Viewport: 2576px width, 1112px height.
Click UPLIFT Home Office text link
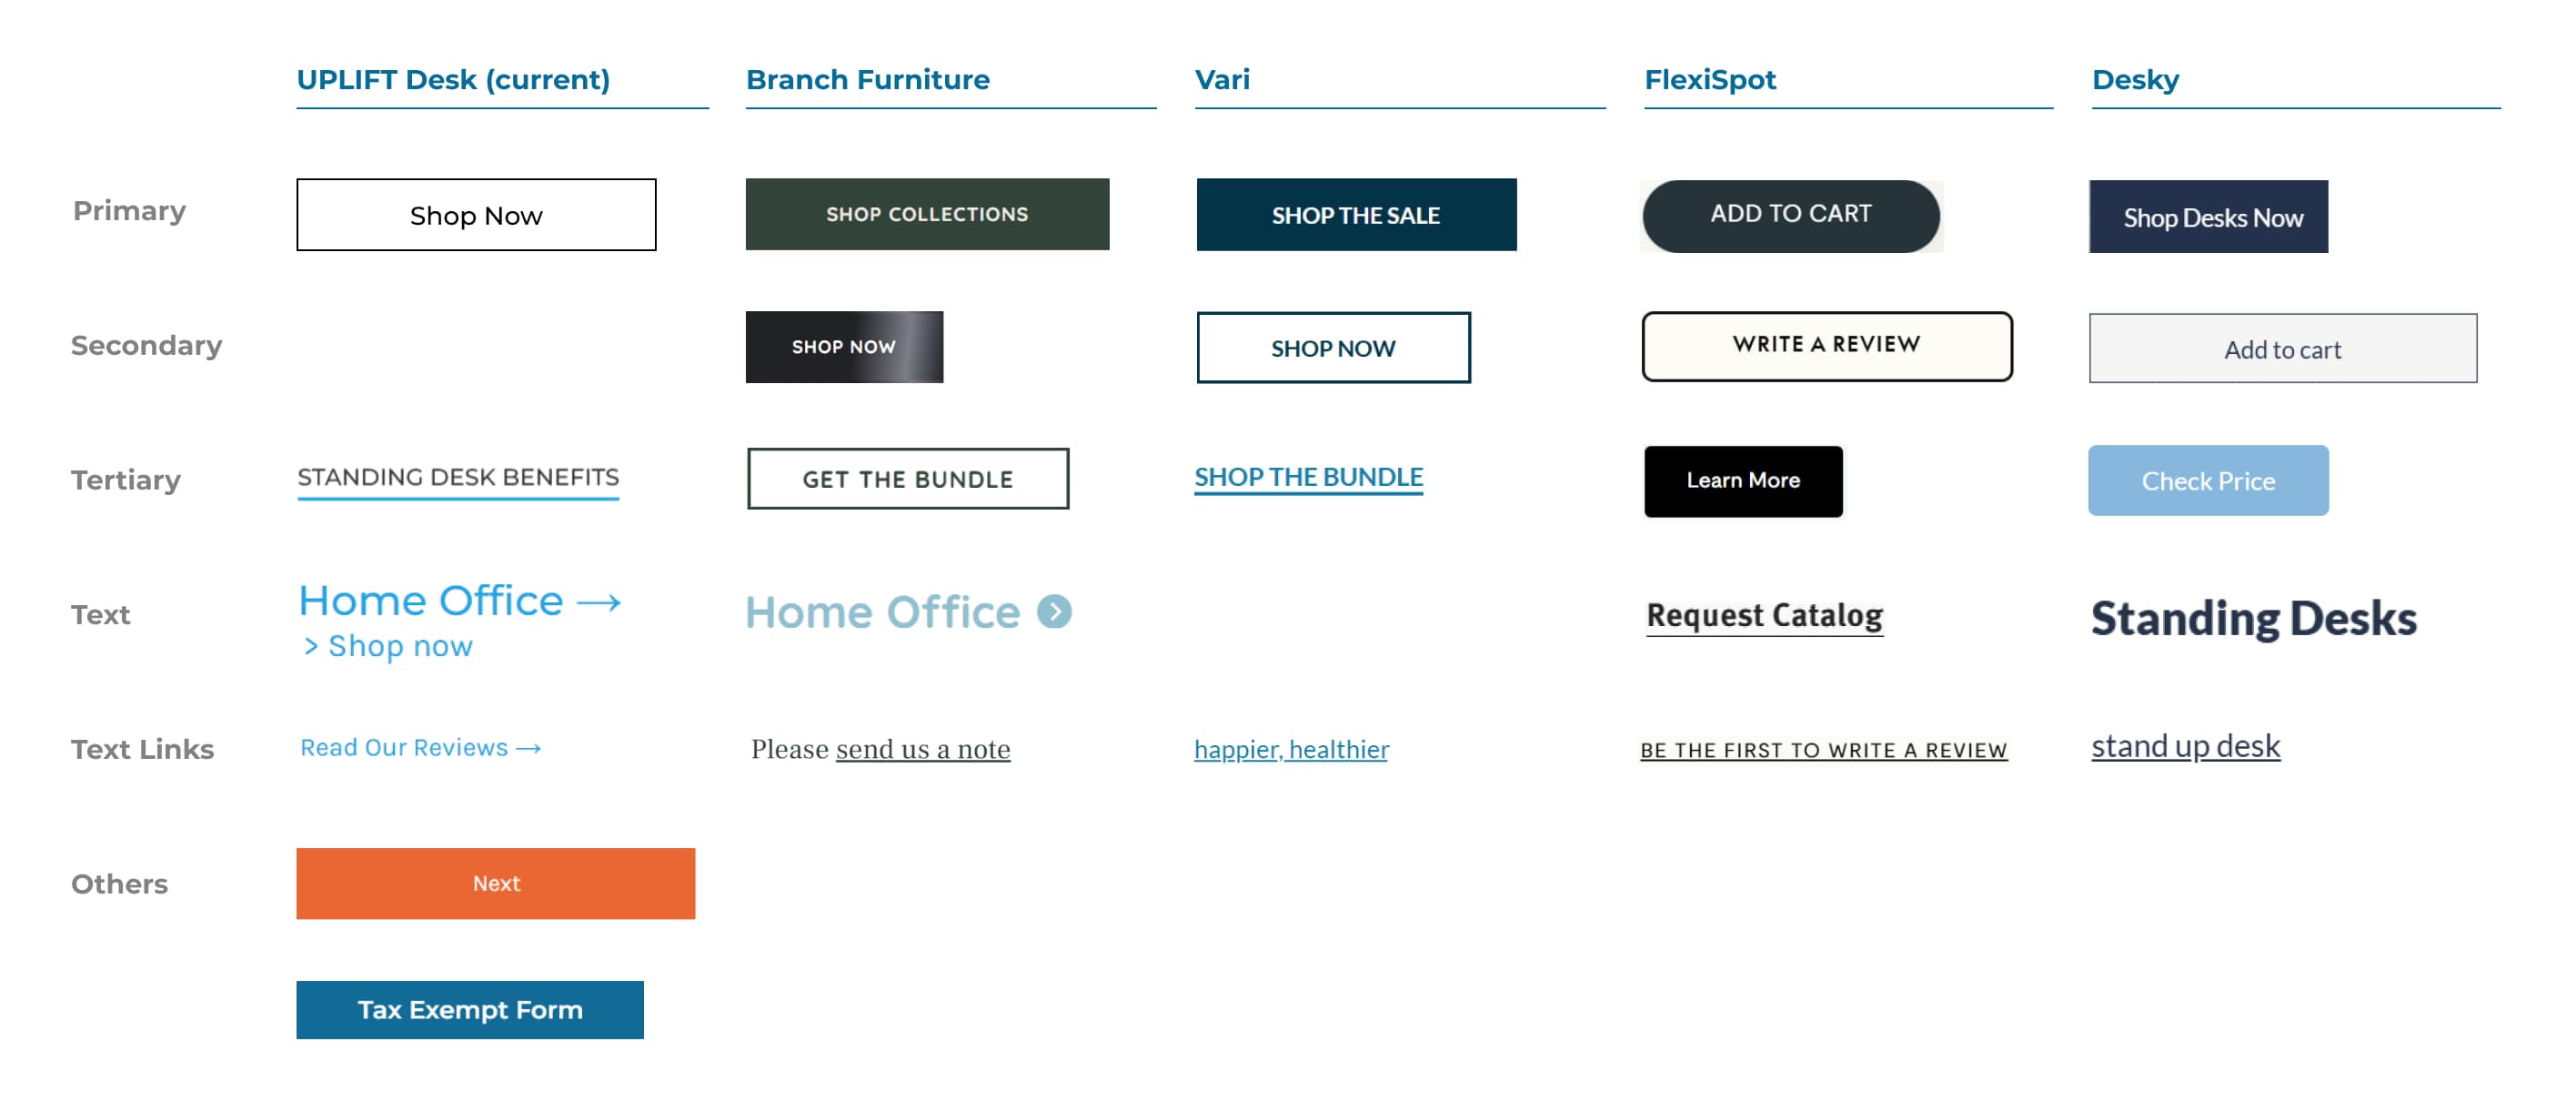point(460,600)
